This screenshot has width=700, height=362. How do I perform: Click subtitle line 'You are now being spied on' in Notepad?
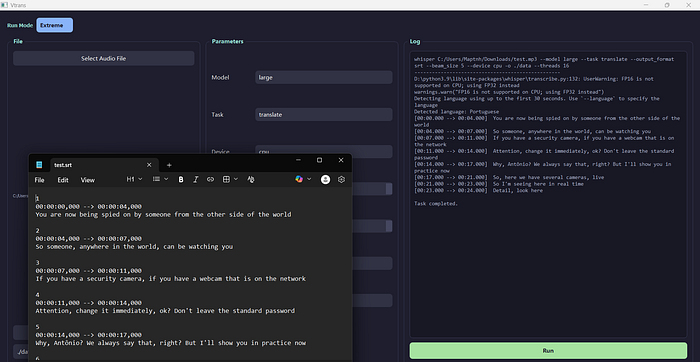[x=163, y=214]
